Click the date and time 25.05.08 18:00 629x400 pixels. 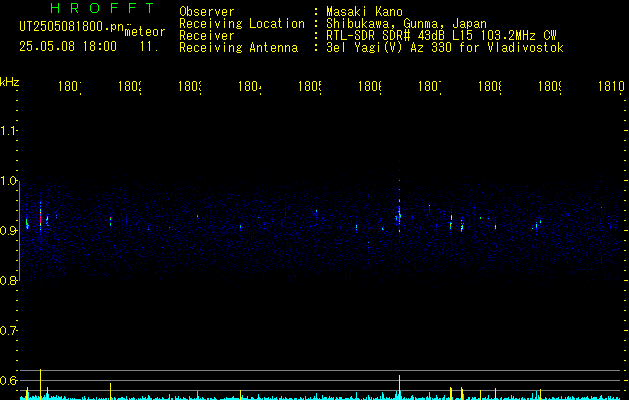[68, 47]
